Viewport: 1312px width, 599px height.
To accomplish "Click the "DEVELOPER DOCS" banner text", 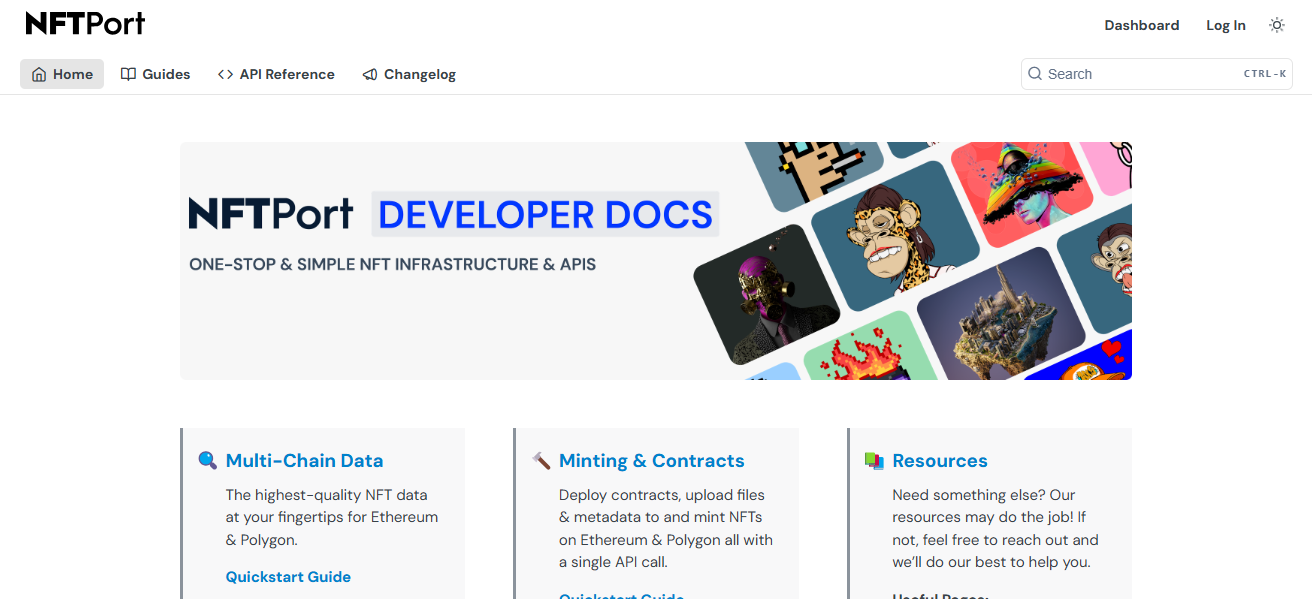I will pyautogui.click(x=545, y=215).
